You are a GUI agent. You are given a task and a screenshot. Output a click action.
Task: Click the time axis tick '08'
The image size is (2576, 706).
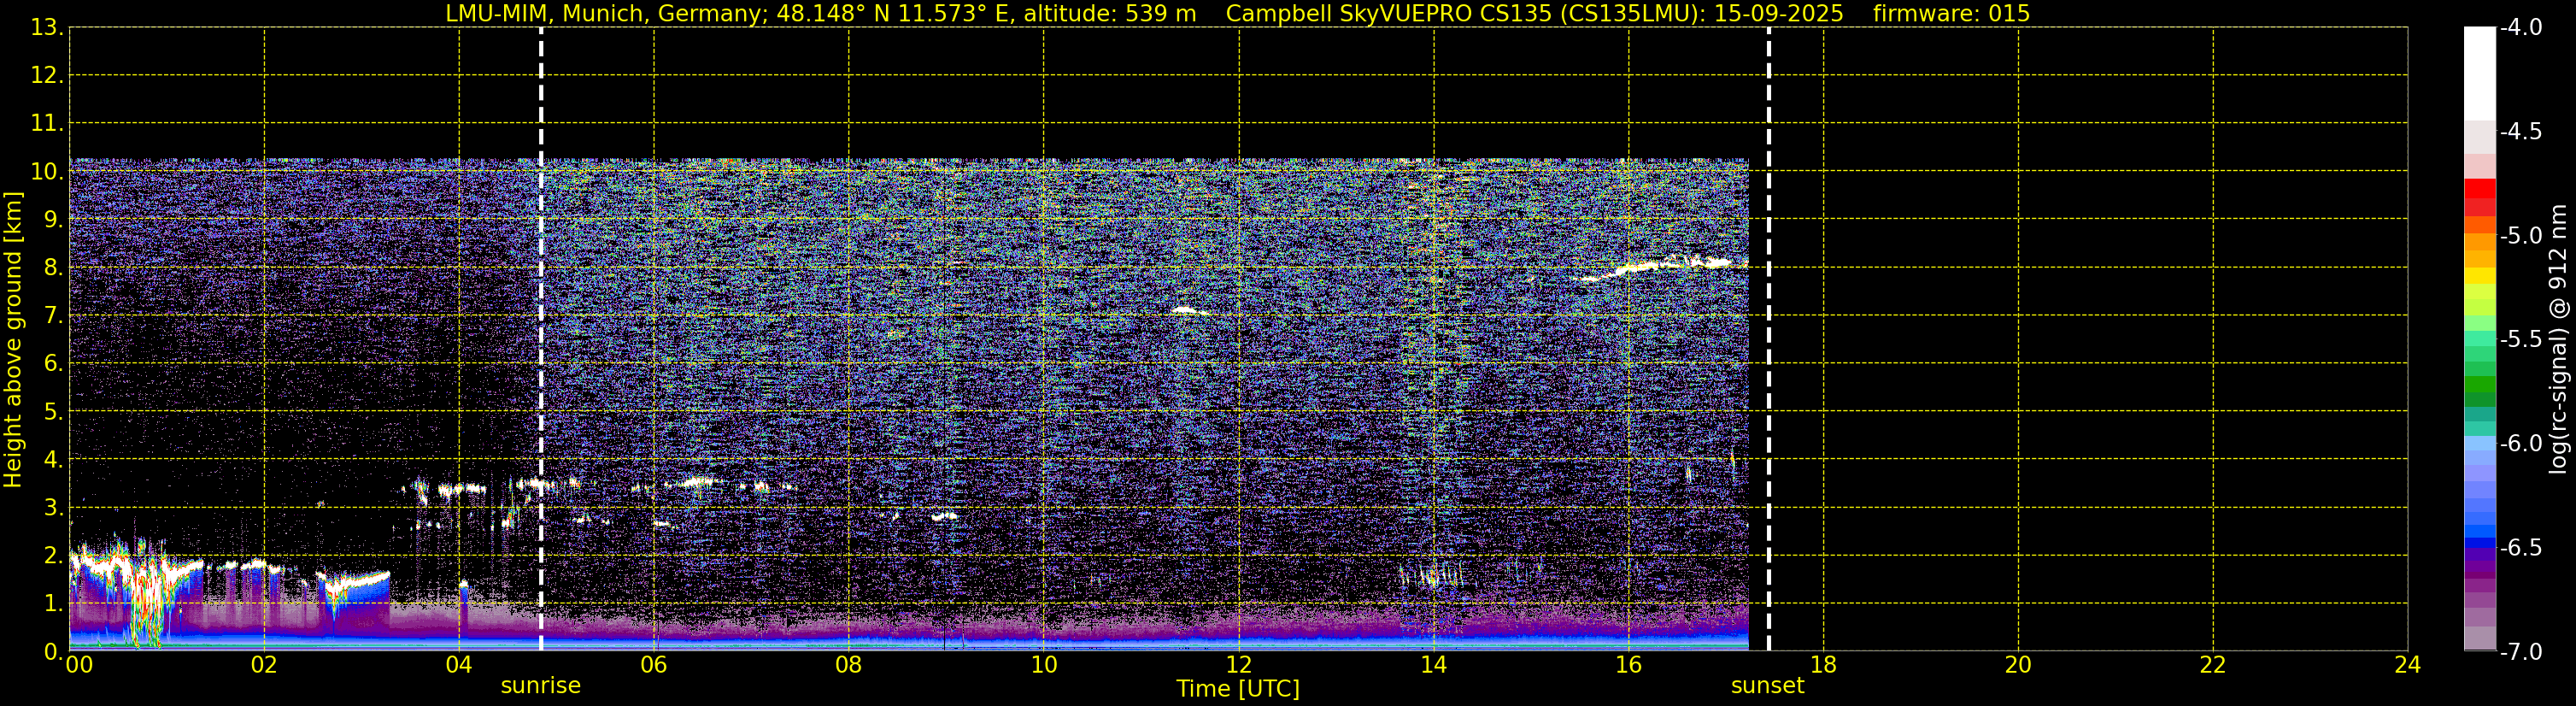[x=849, y=665]
